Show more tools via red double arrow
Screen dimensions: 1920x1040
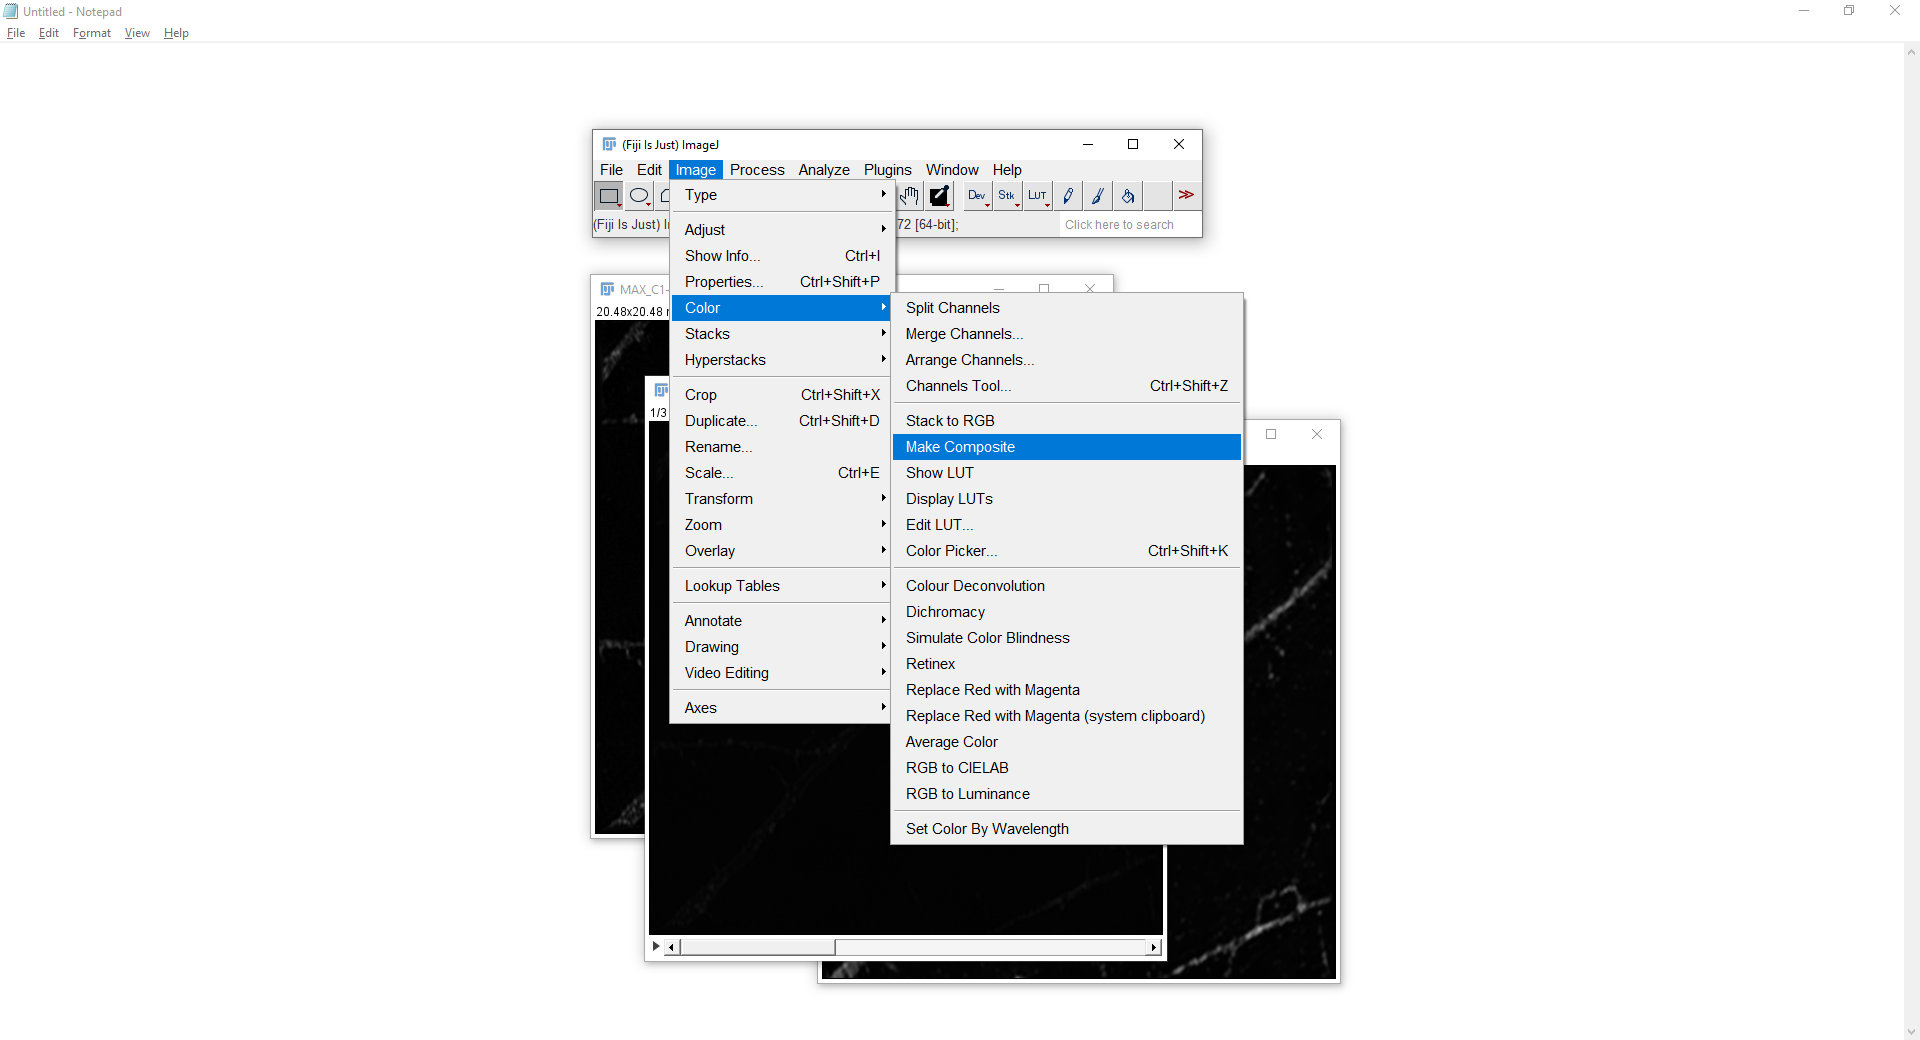[1186, 196]
